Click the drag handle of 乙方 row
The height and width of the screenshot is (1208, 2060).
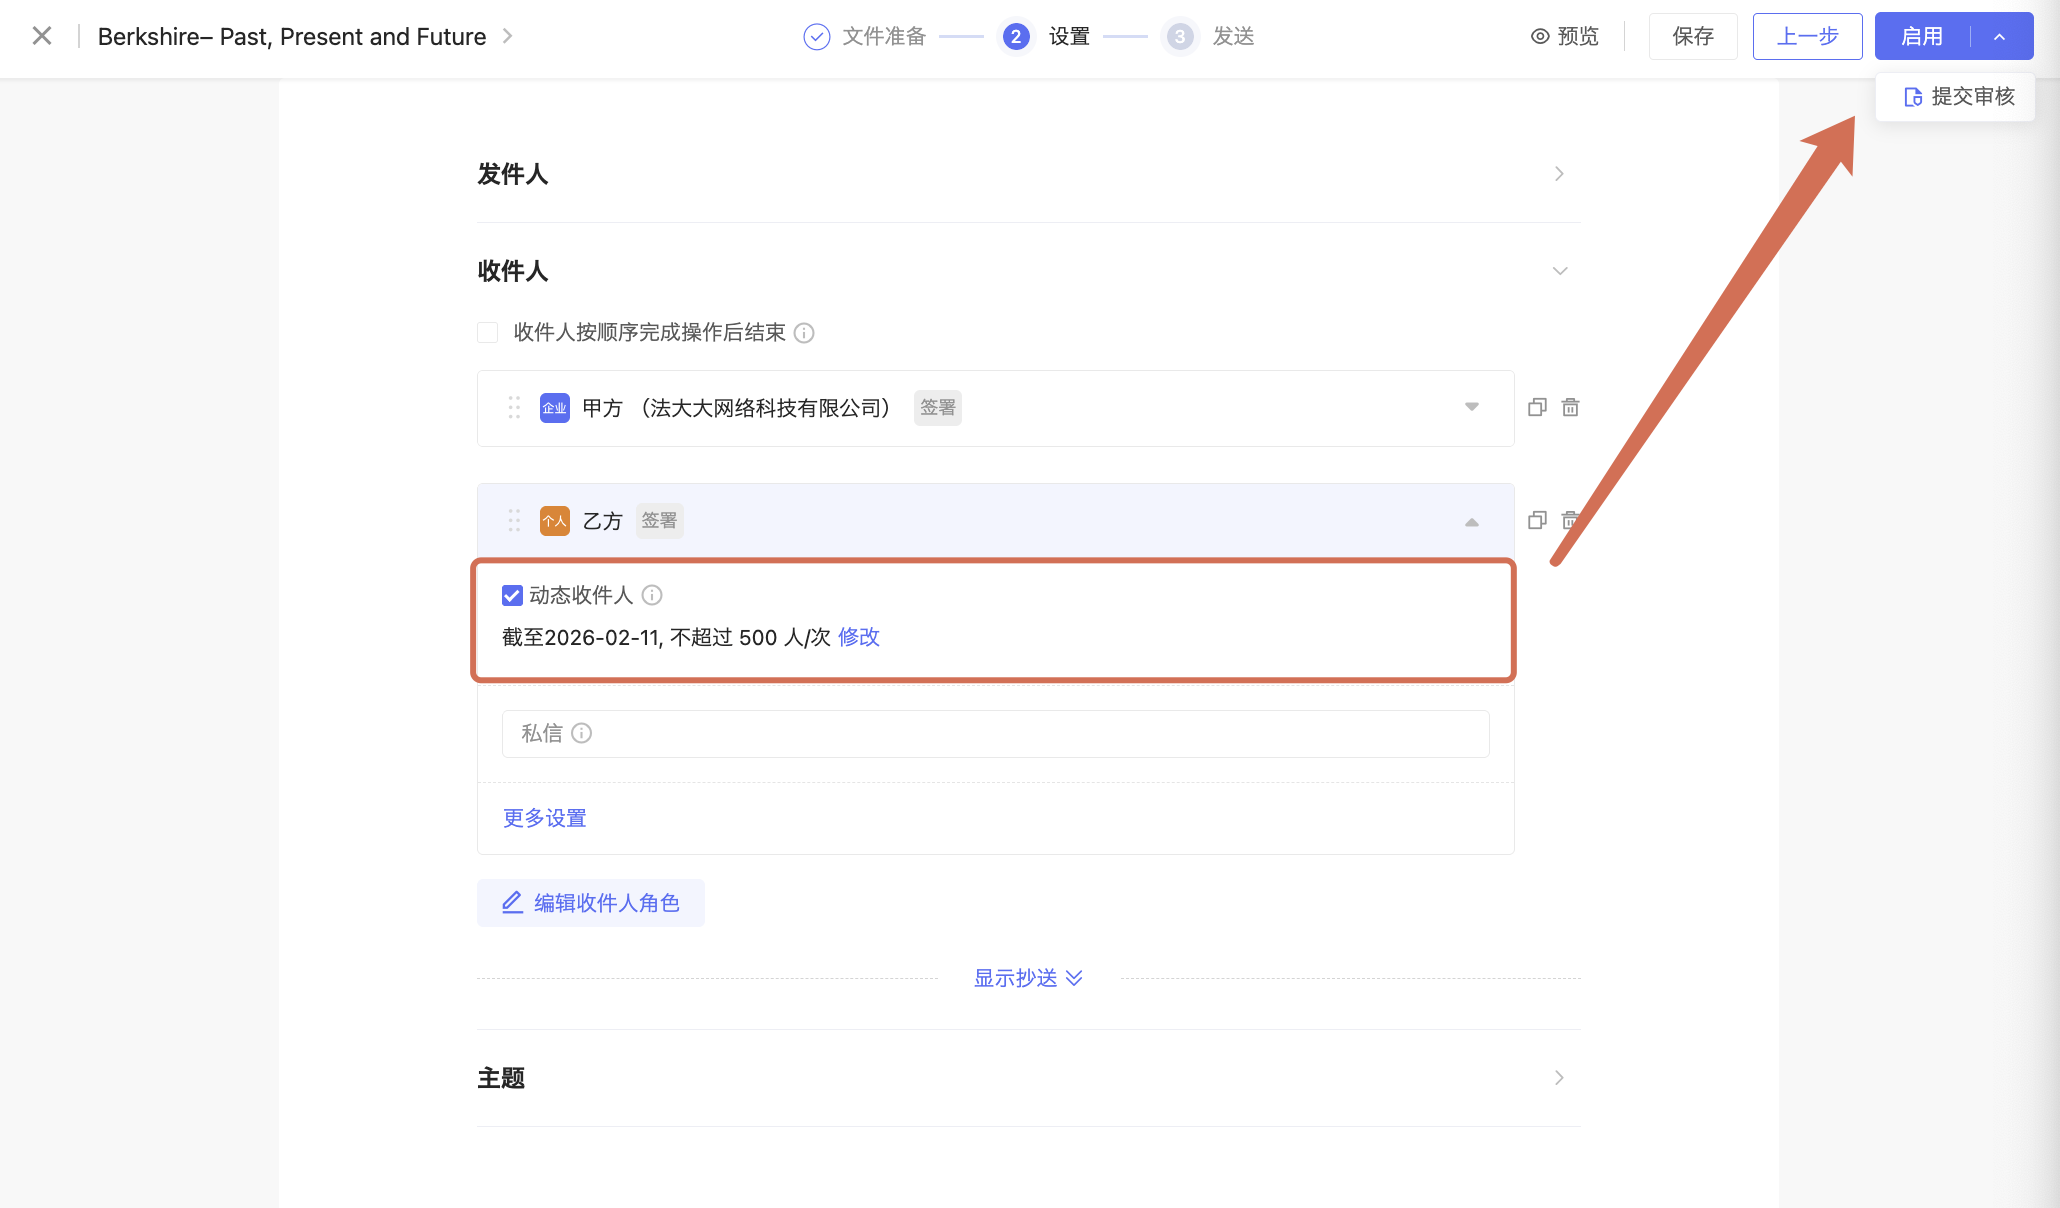click(x=514, y=520)
